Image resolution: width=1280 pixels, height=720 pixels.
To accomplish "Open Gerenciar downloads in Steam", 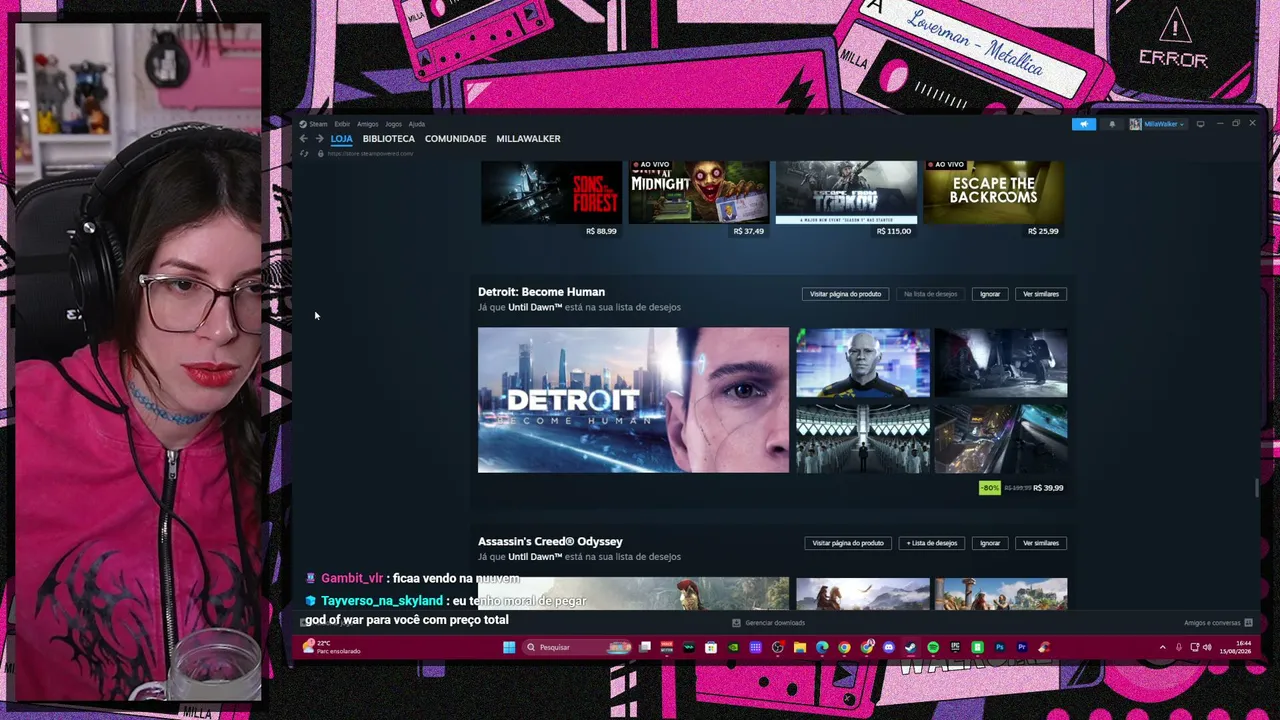I will click(769, 623).
